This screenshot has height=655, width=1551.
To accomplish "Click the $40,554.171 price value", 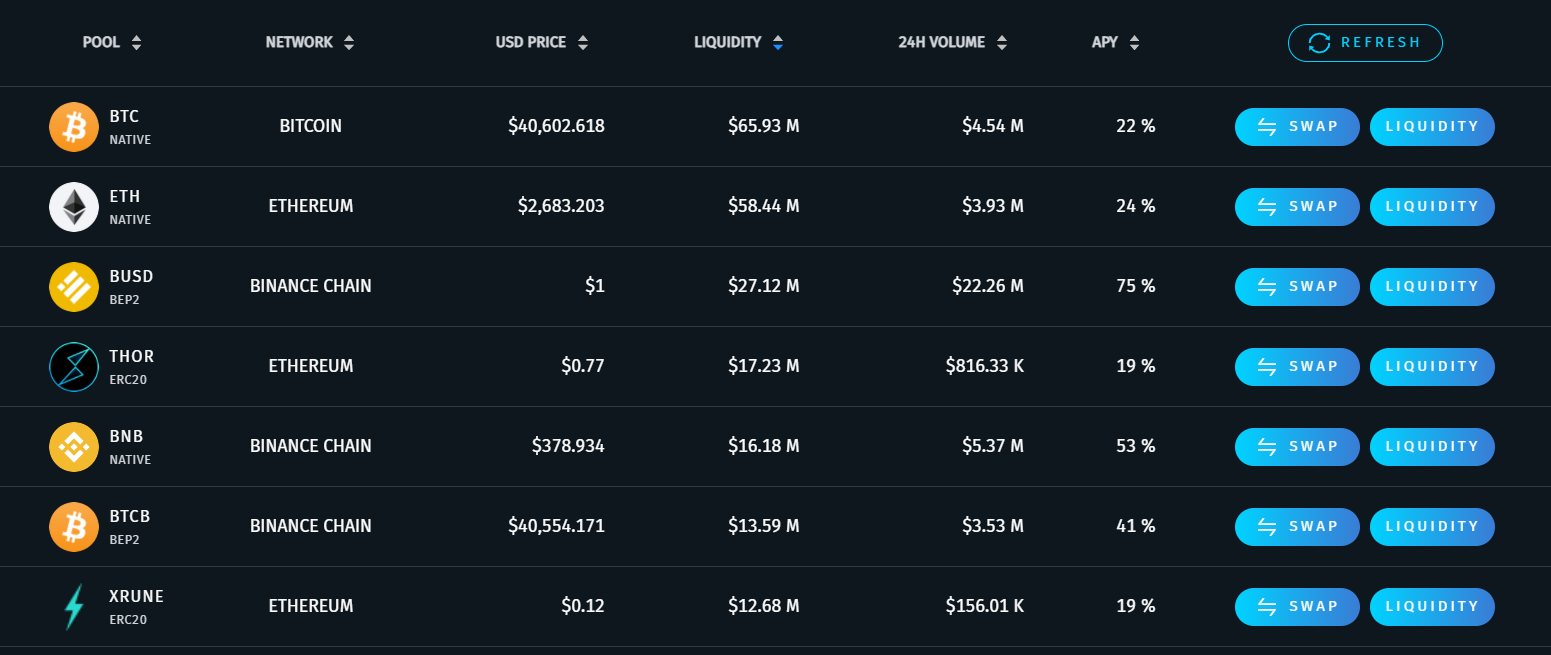I will pos(556,527).
